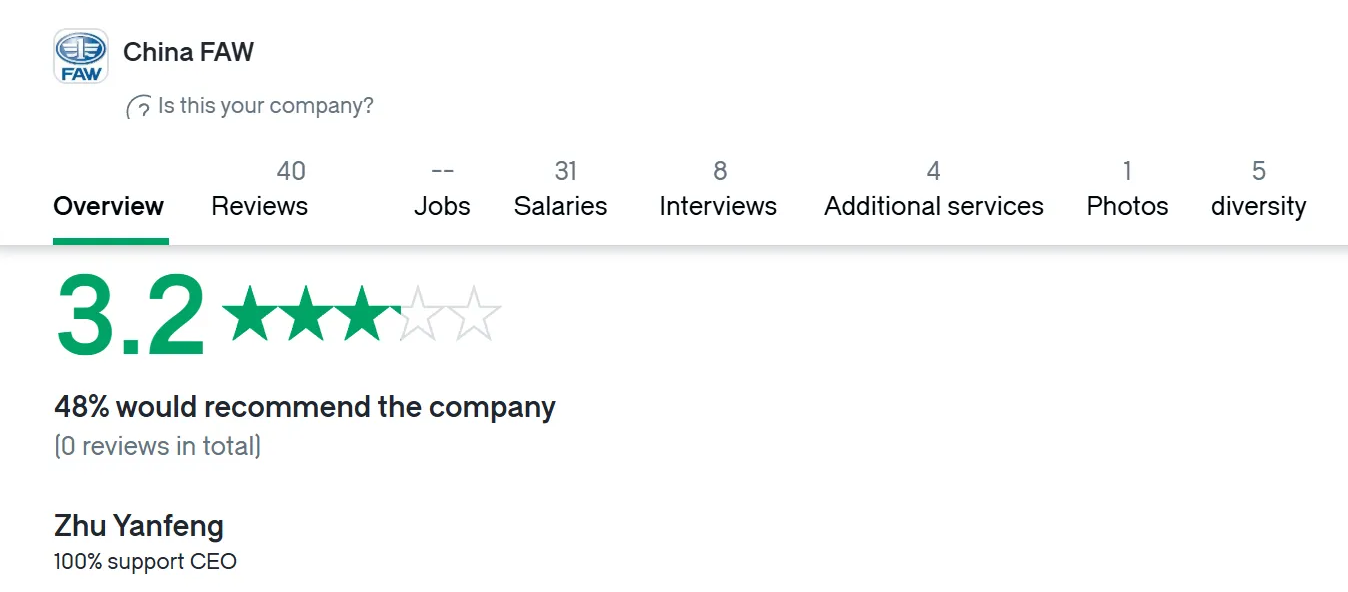This screenshot has height=592, width=1348.
Task: Click the China FAW company logo
Action: point(81,56)
